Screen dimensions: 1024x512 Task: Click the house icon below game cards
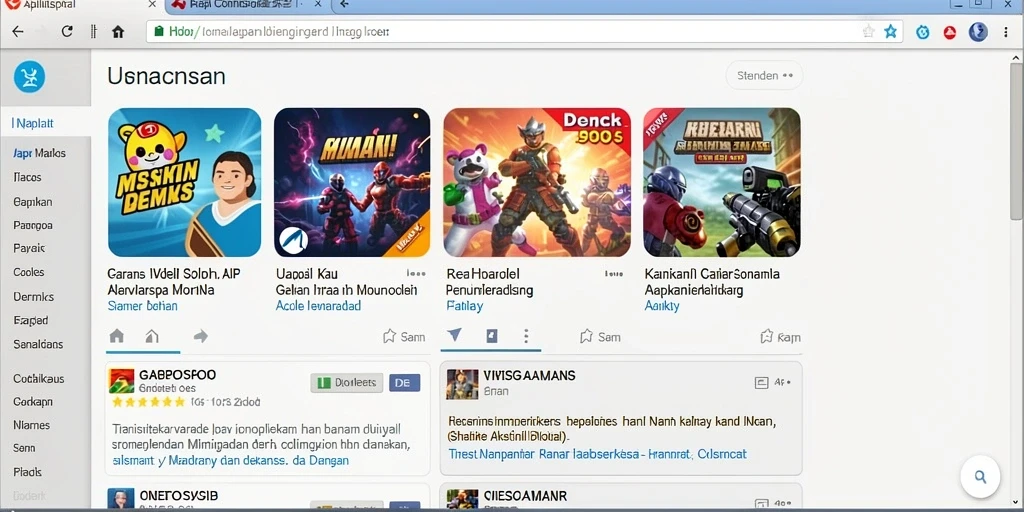(117, 336)
